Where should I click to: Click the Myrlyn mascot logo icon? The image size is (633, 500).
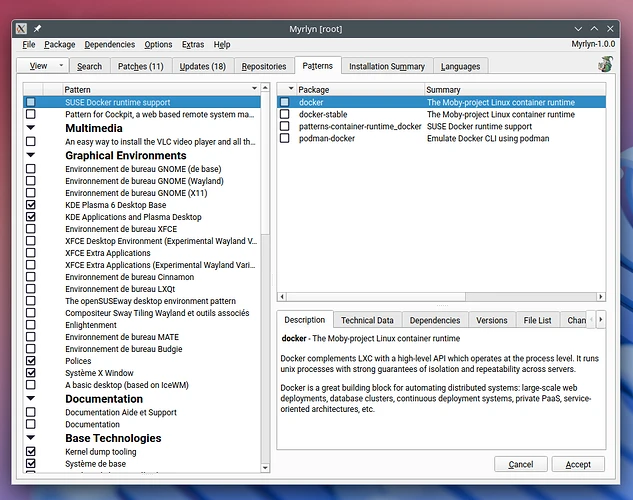tap(605, 66)
